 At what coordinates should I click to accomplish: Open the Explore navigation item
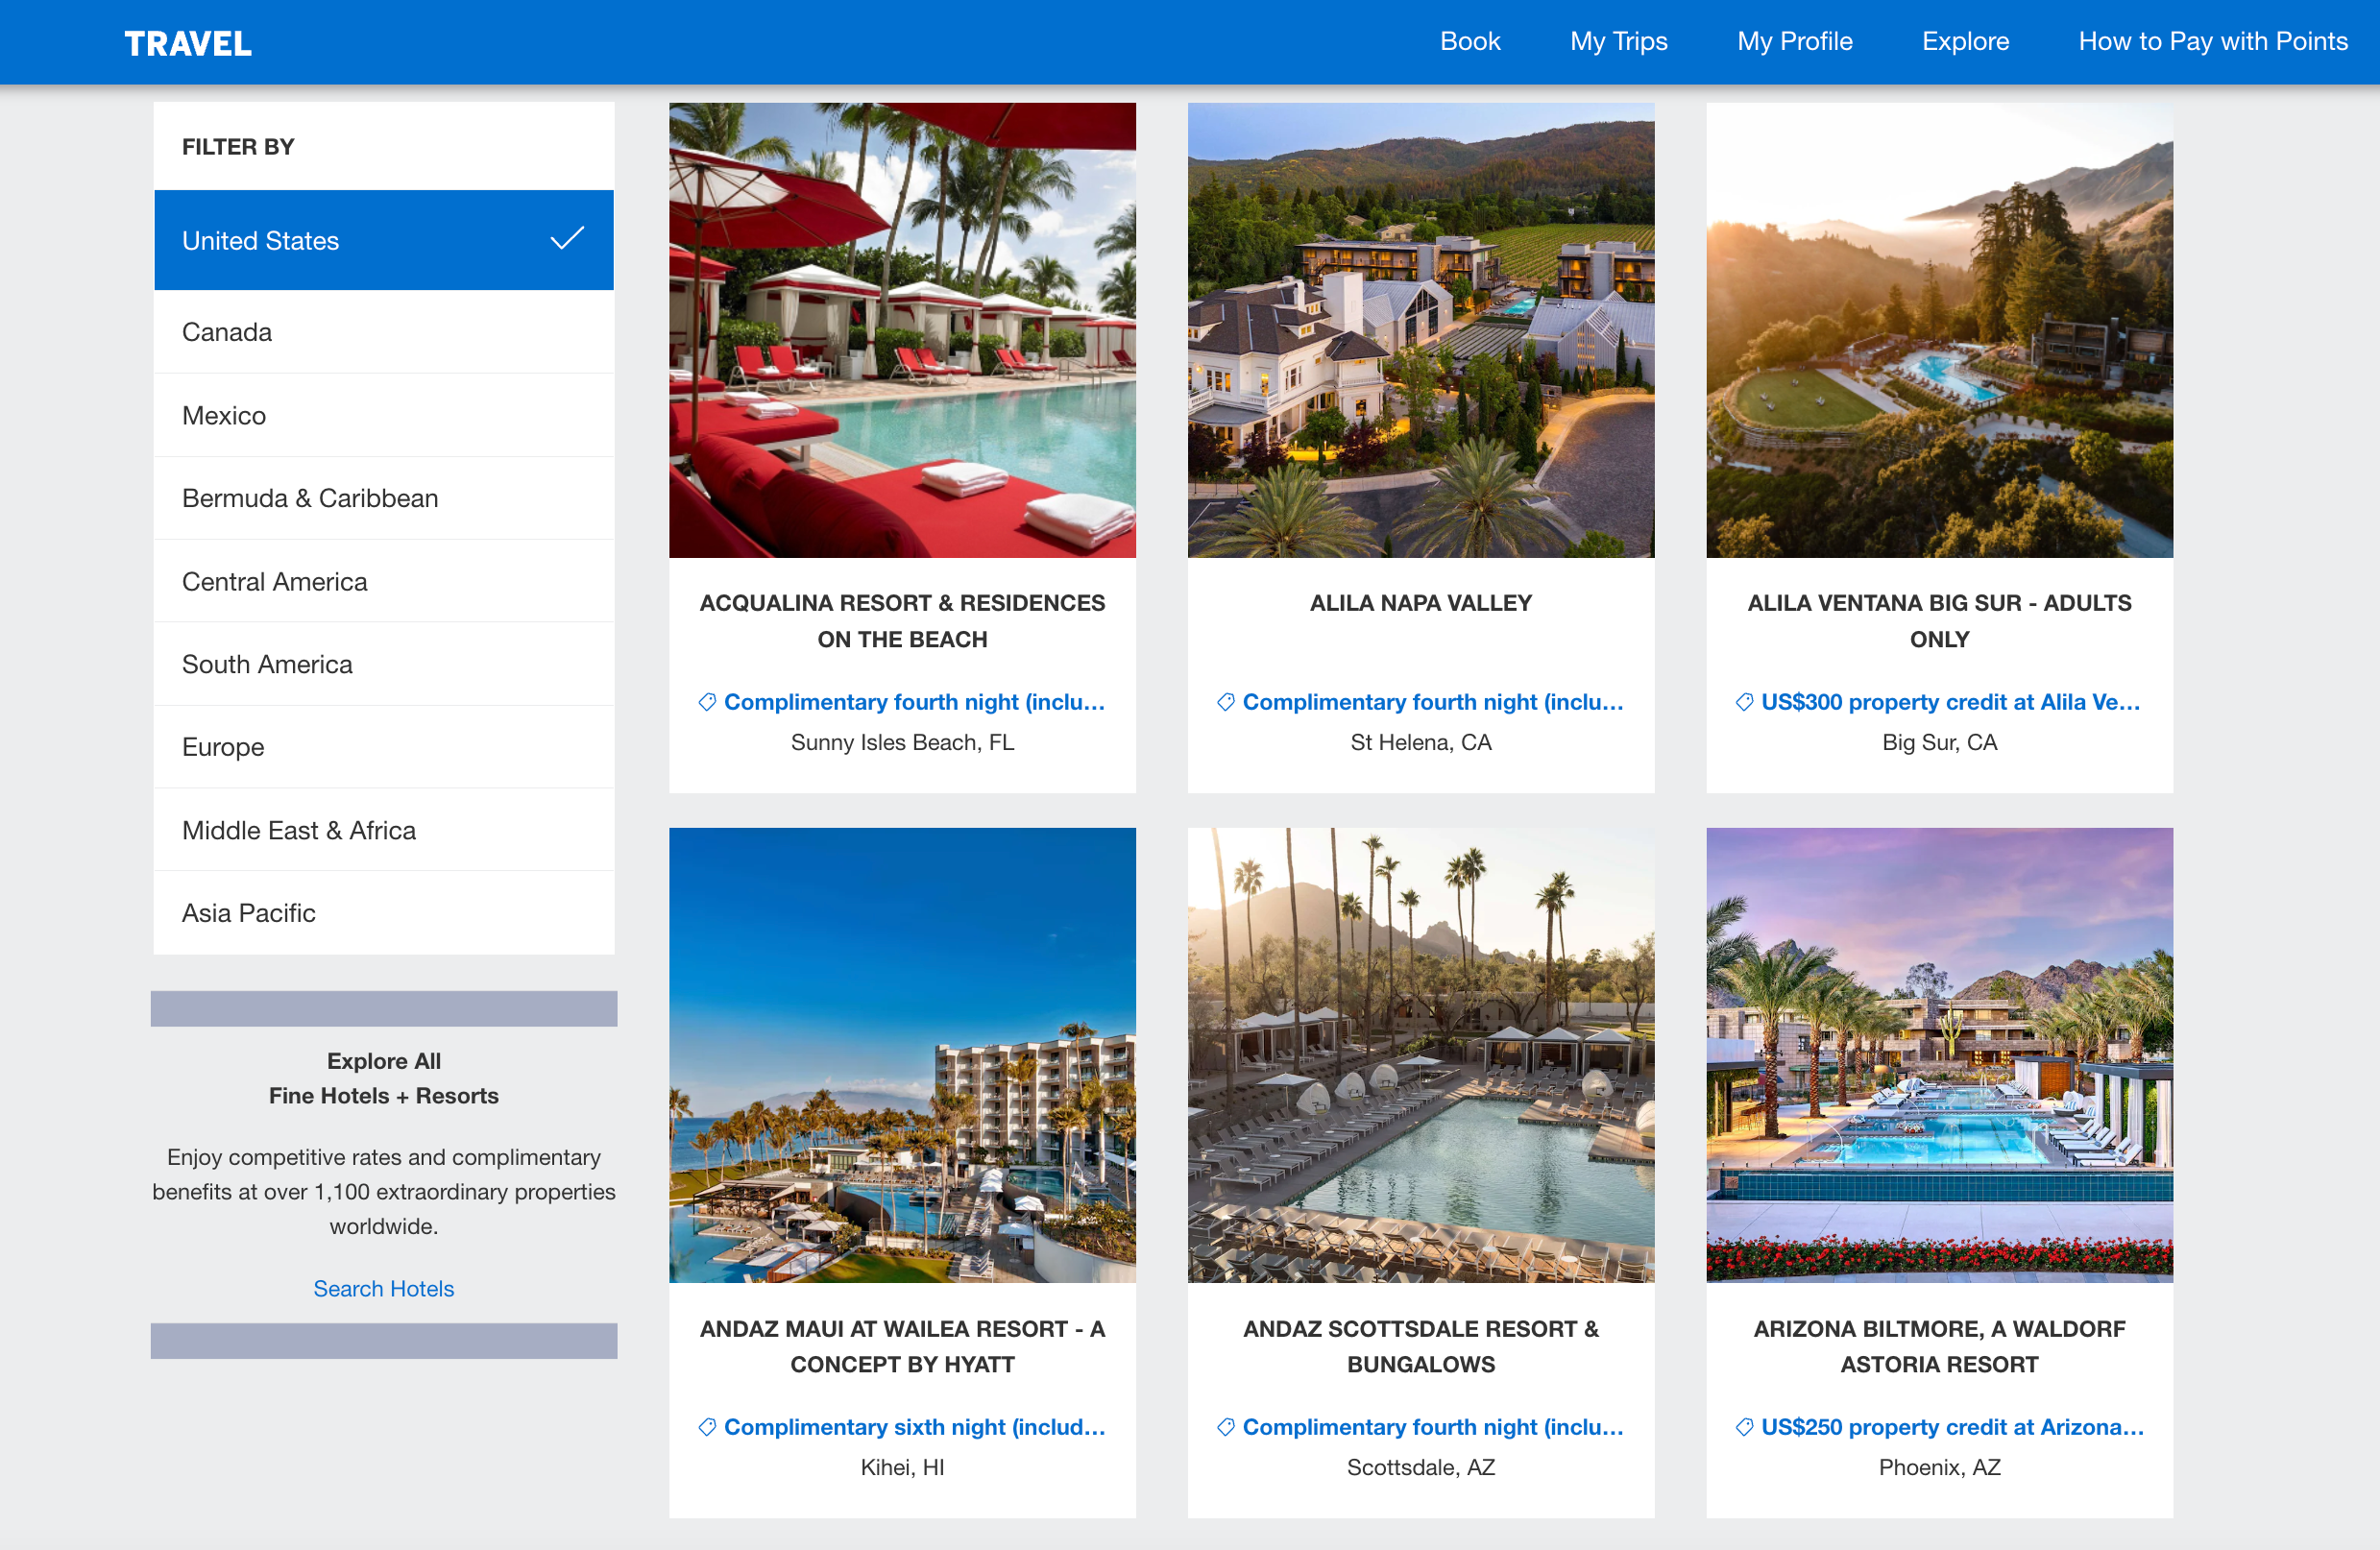1964,41
